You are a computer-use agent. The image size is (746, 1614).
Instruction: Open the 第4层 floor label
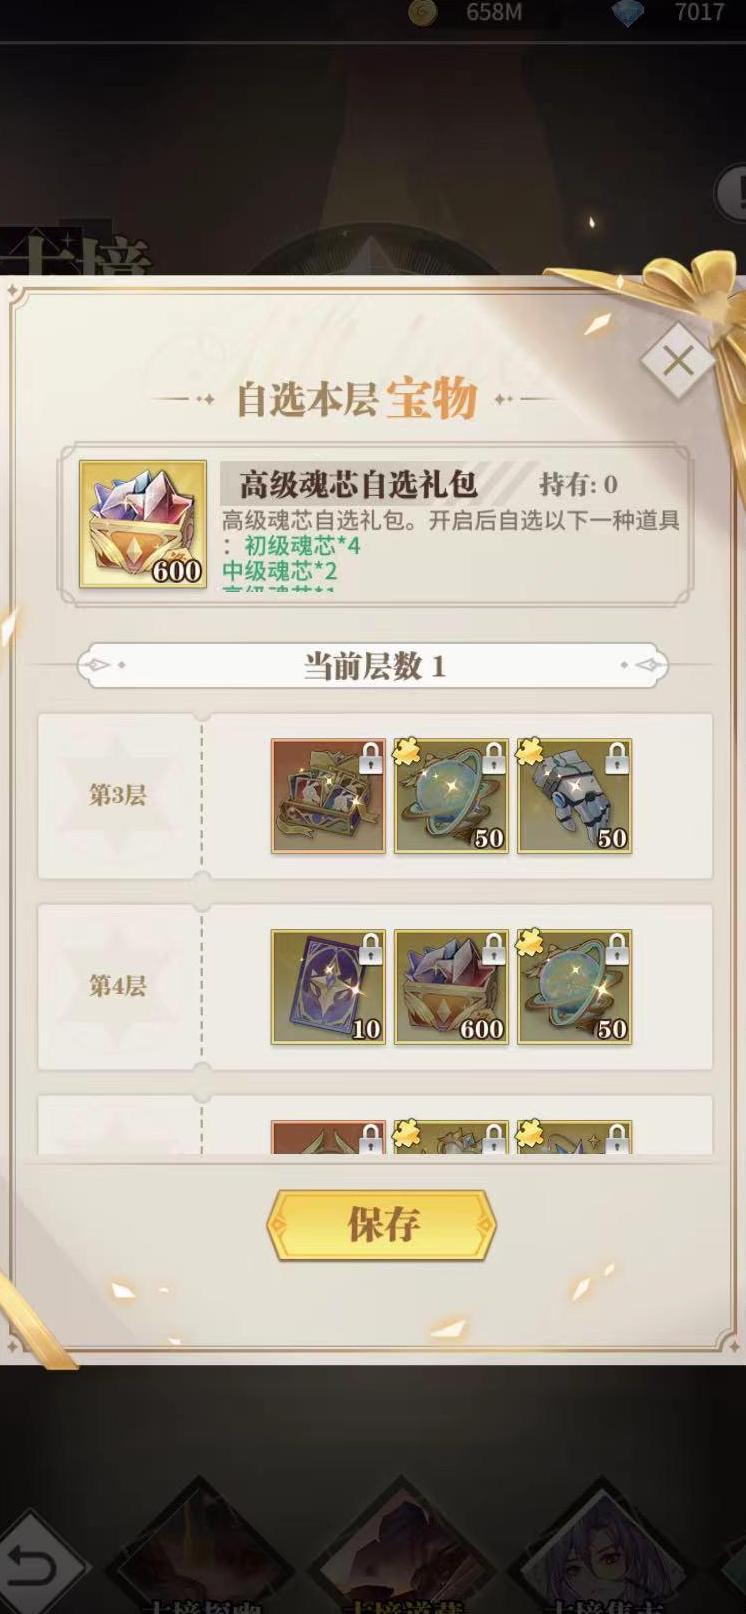point(118,985)
